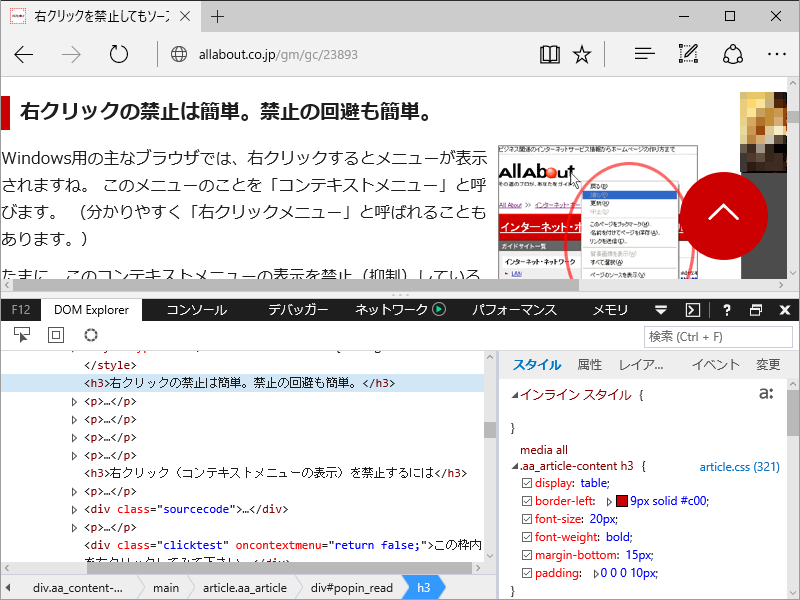Screen dimensions: 800x600
Task: Show hidden developer tools dropdown arrow
Action: tap(661, 310)
